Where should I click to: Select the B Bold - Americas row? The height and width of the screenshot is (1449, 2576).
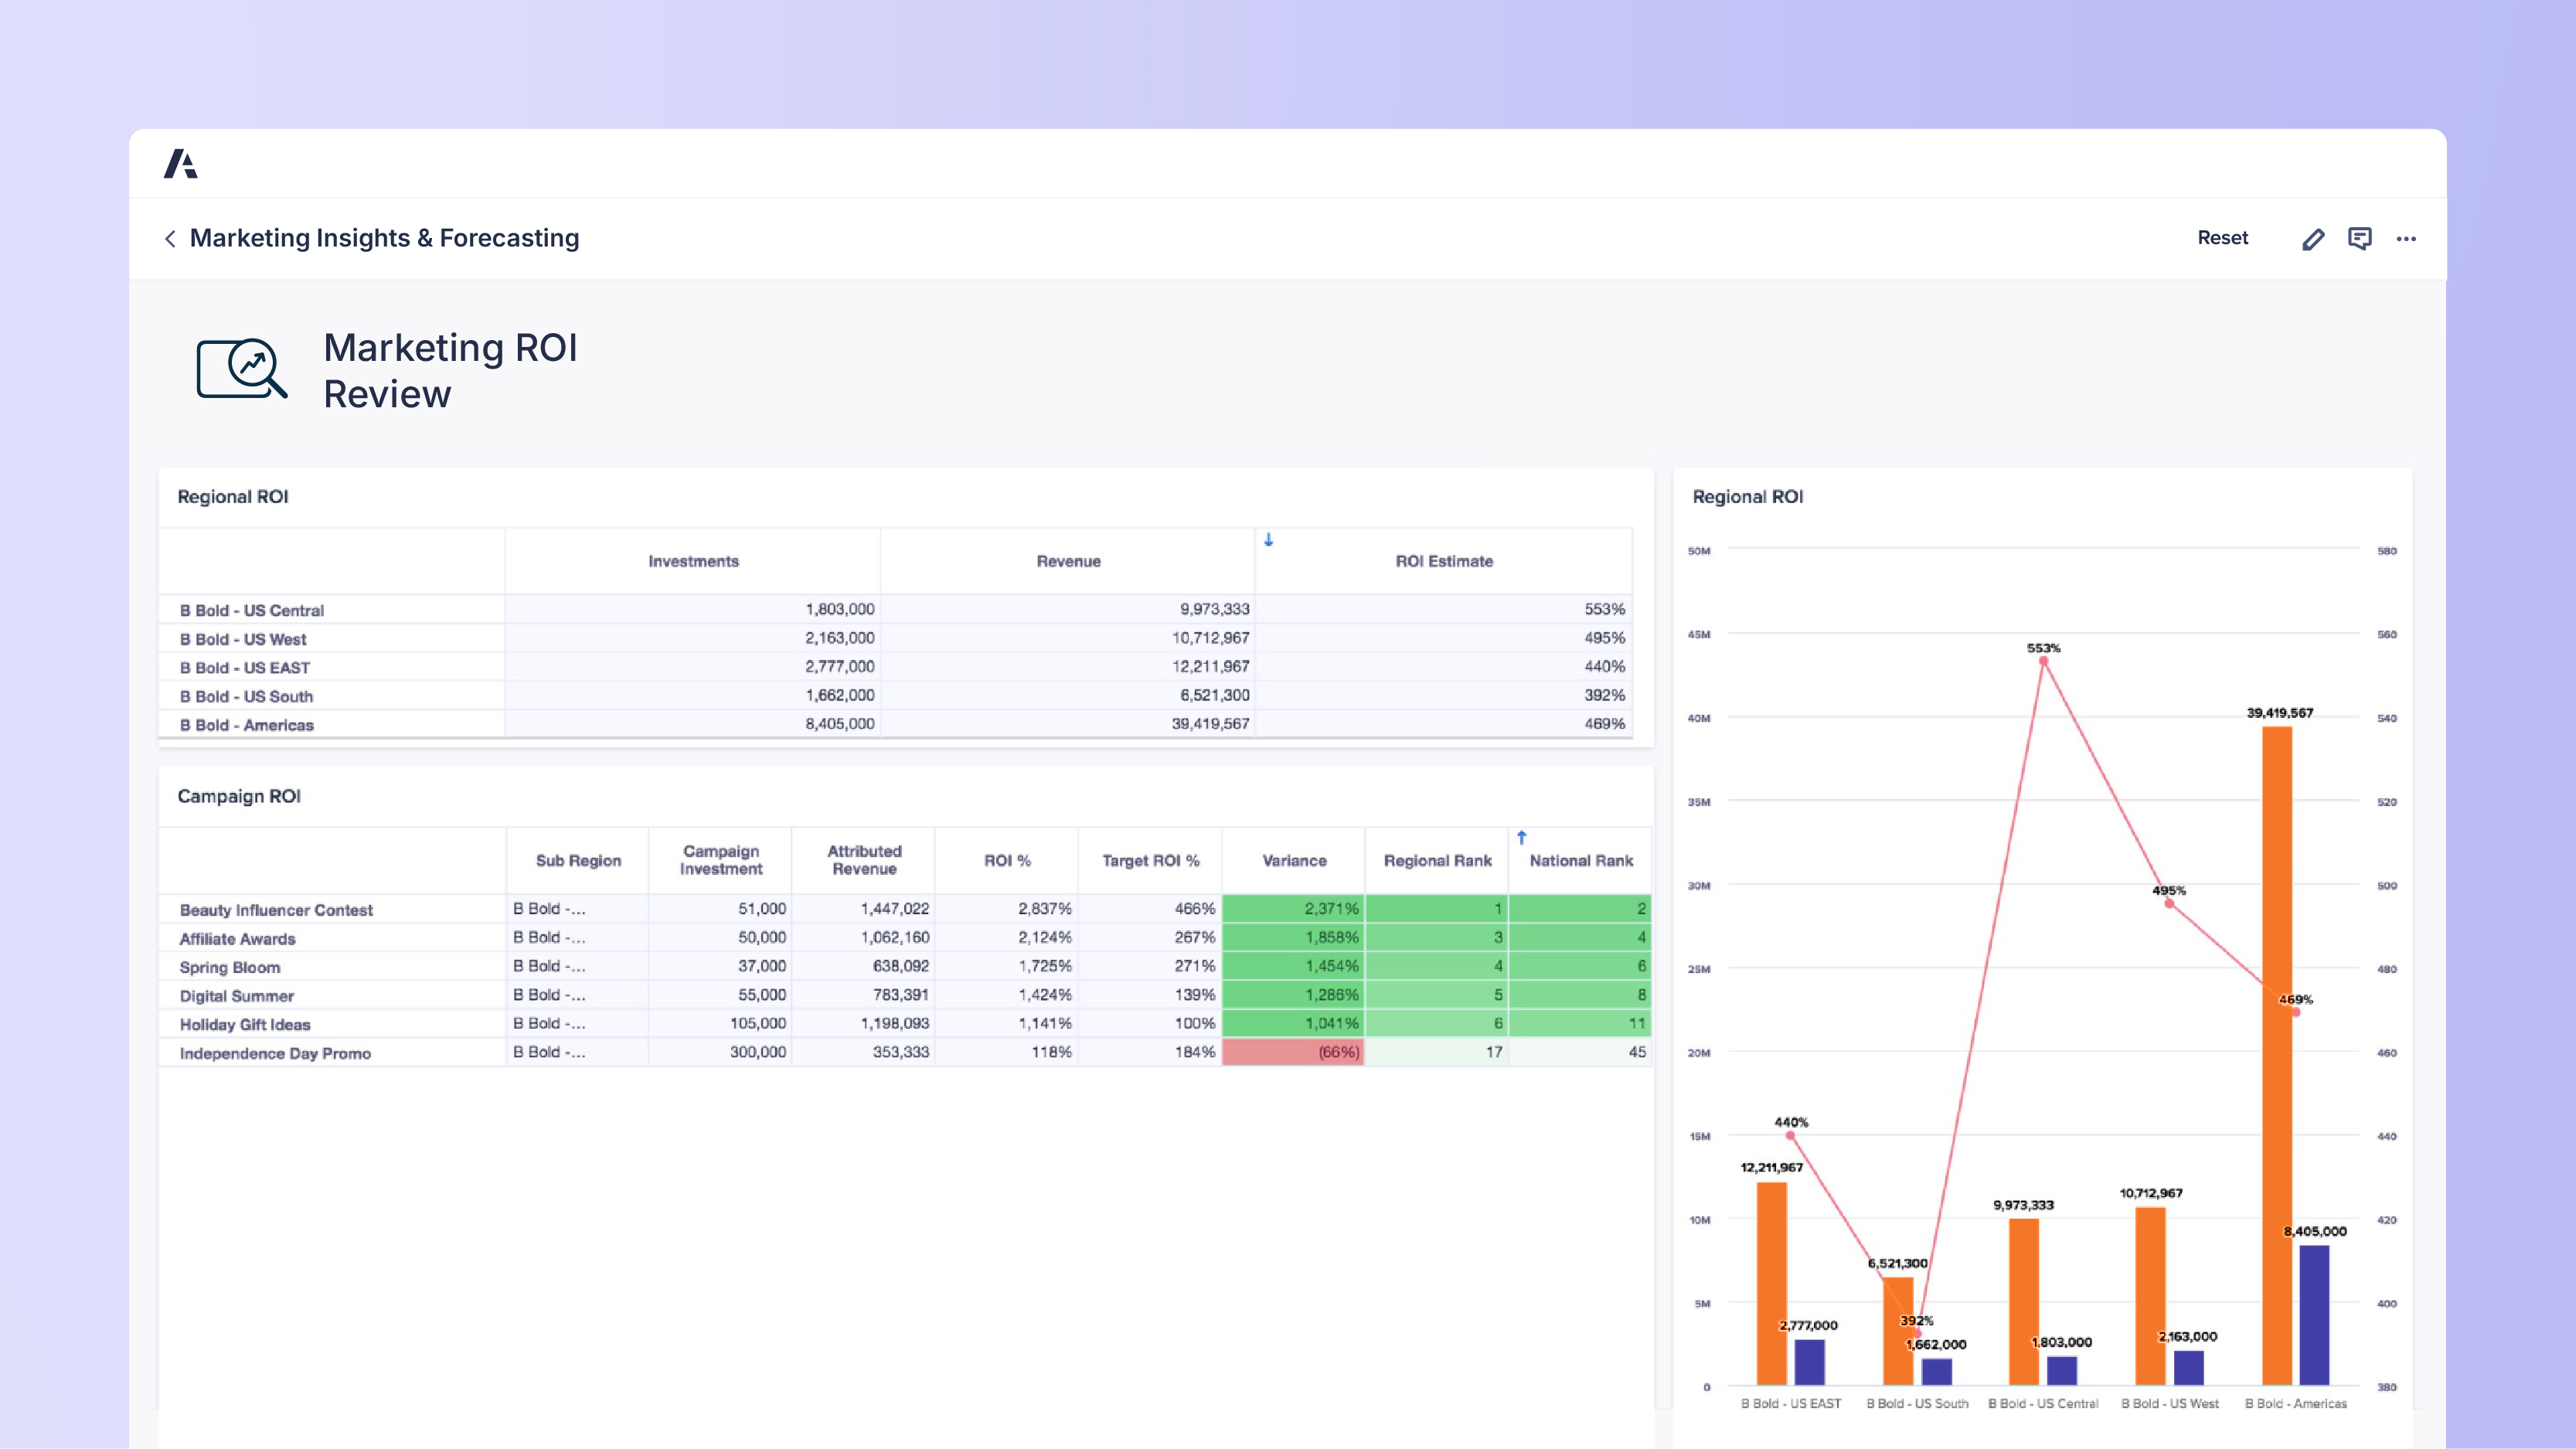coord(246,725)
